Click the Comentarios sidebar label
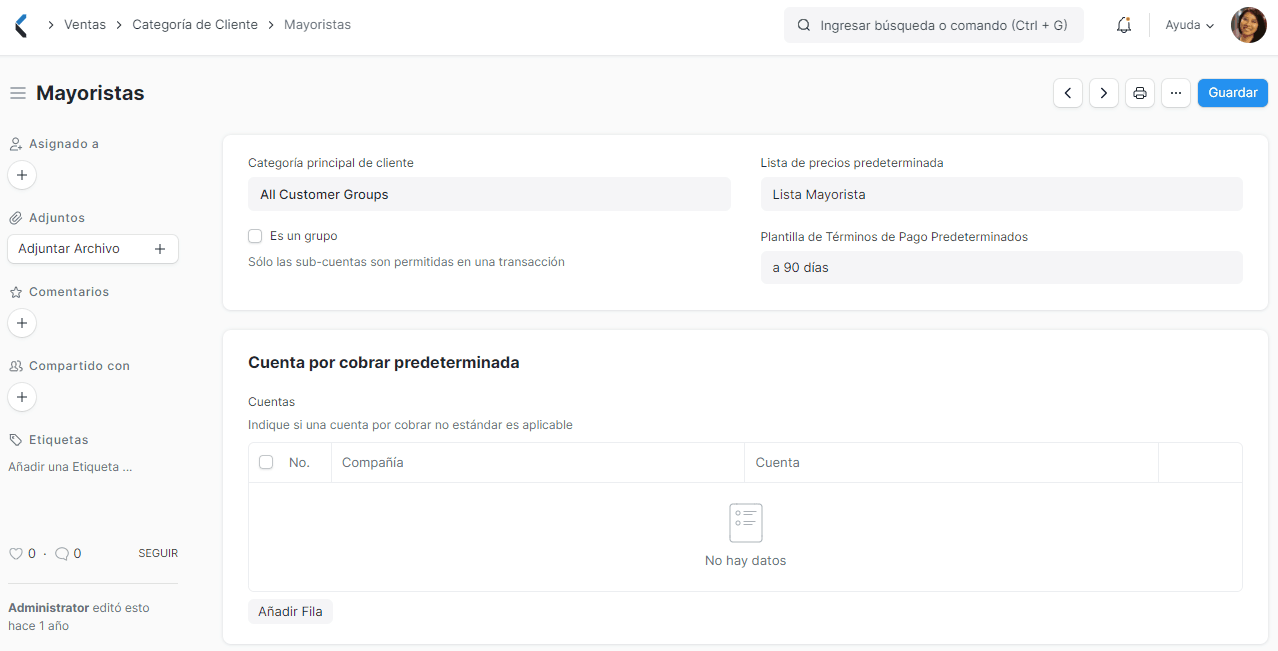The image size is (1278, 651). click(69, 292)
